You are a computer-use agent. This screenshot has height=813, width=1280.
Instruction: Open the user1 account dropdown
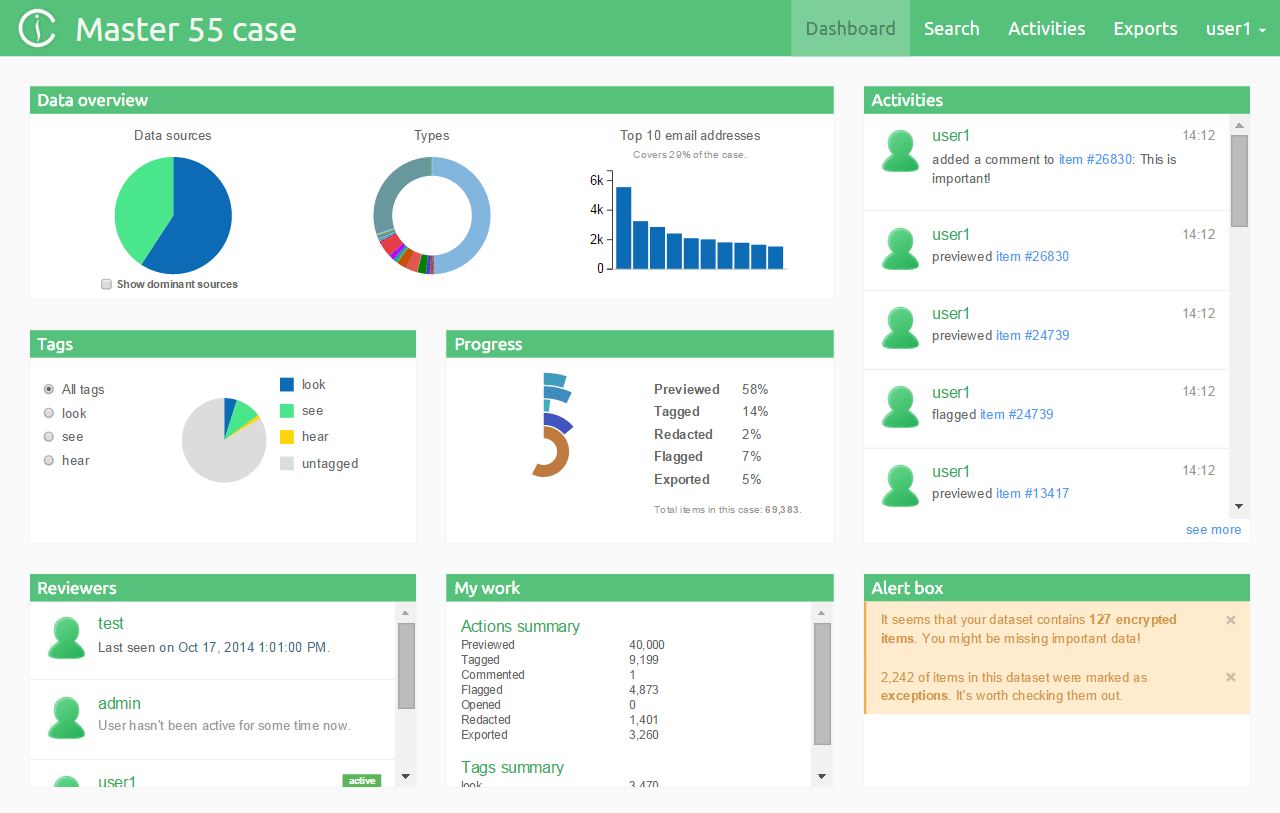pos(1235,29)
